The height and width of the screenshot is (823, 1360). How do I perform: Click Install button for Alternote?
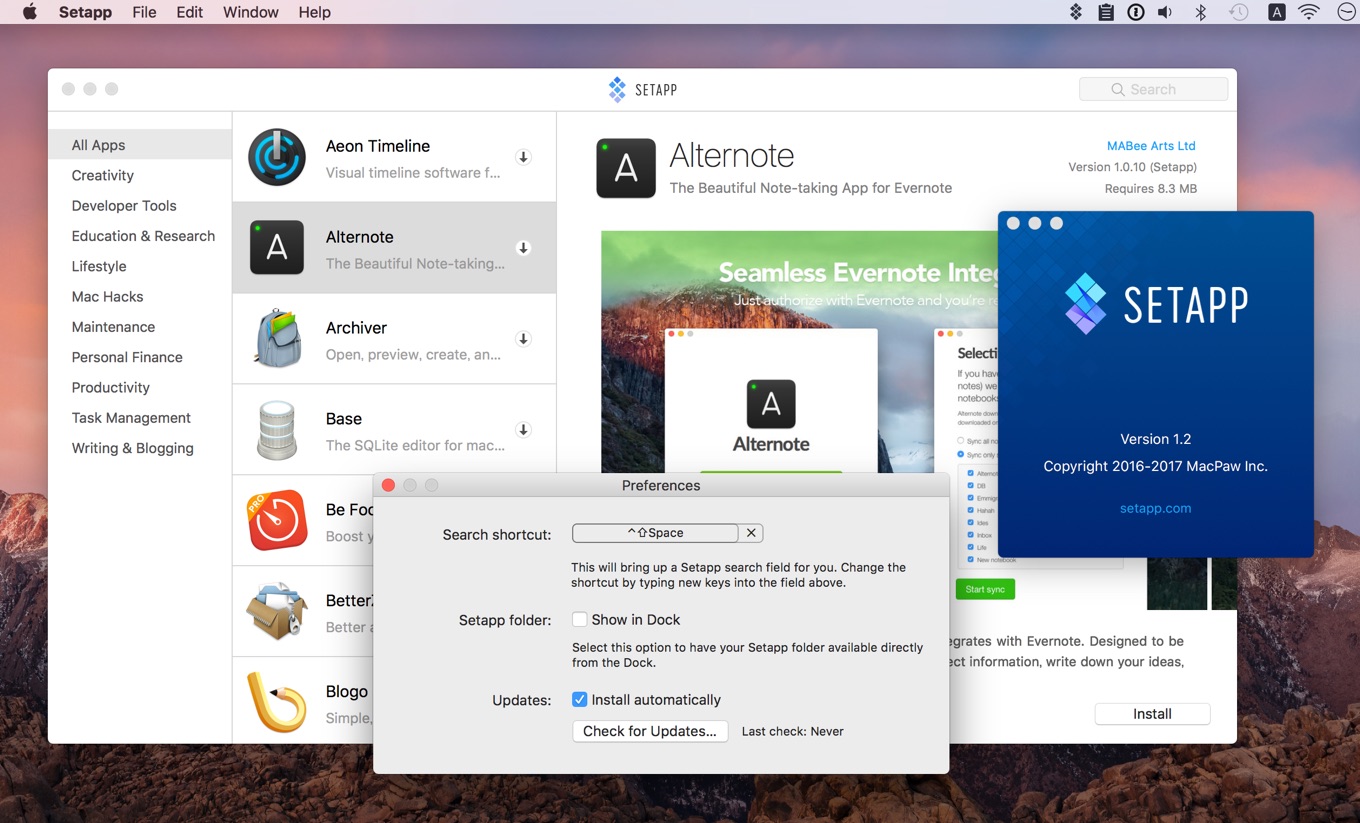pyautogui.click(x=1152, y=714)
